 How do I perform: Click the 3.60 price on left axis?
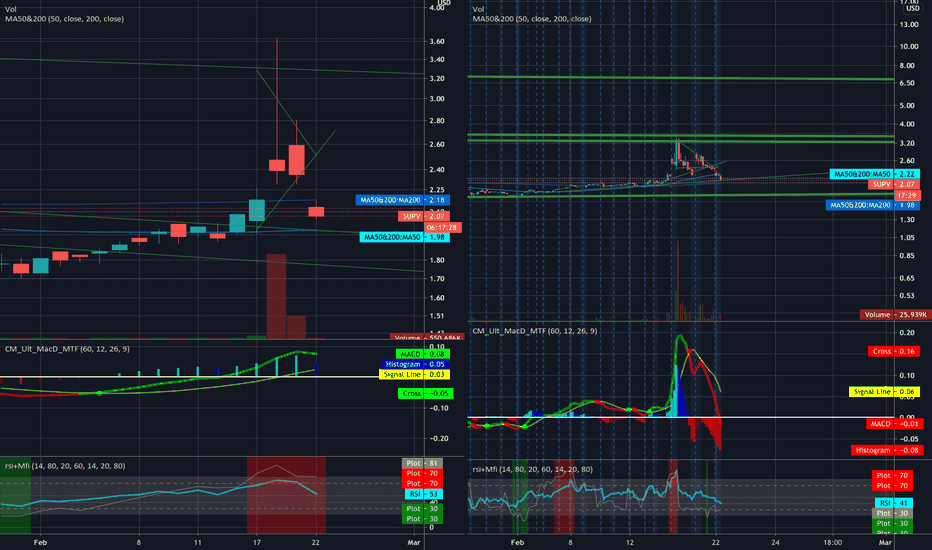point(437,42)
